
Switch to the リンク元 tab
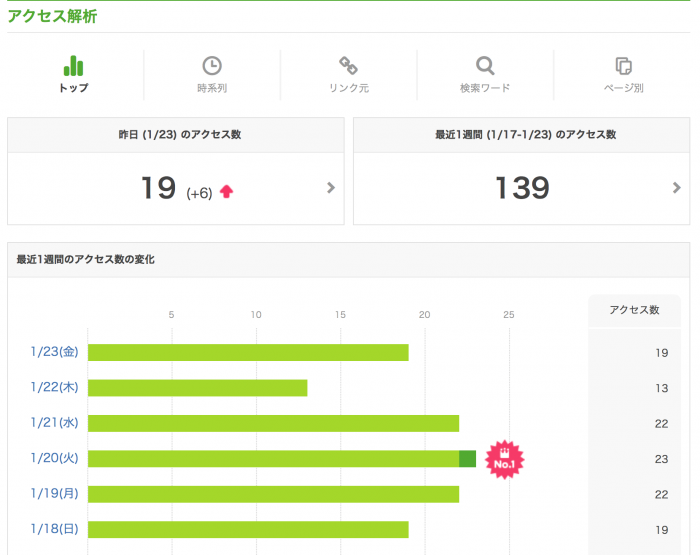click(349, 88)
